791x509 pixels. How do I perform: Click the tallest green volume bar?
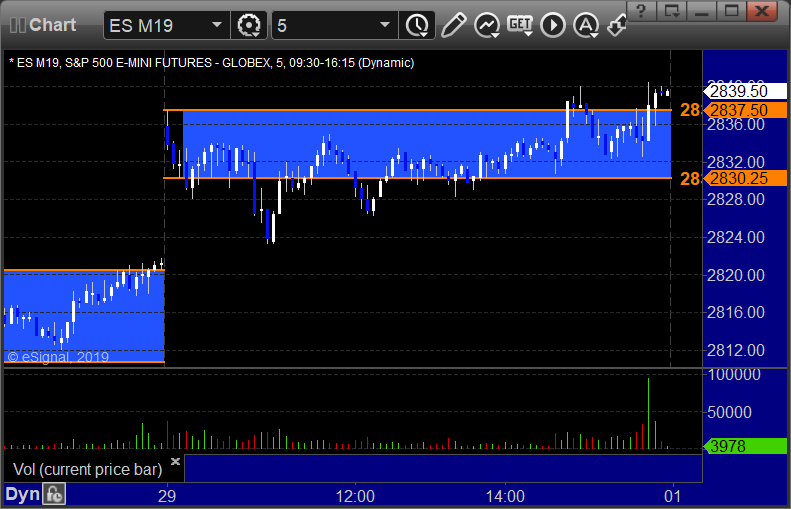click(648, 413)
